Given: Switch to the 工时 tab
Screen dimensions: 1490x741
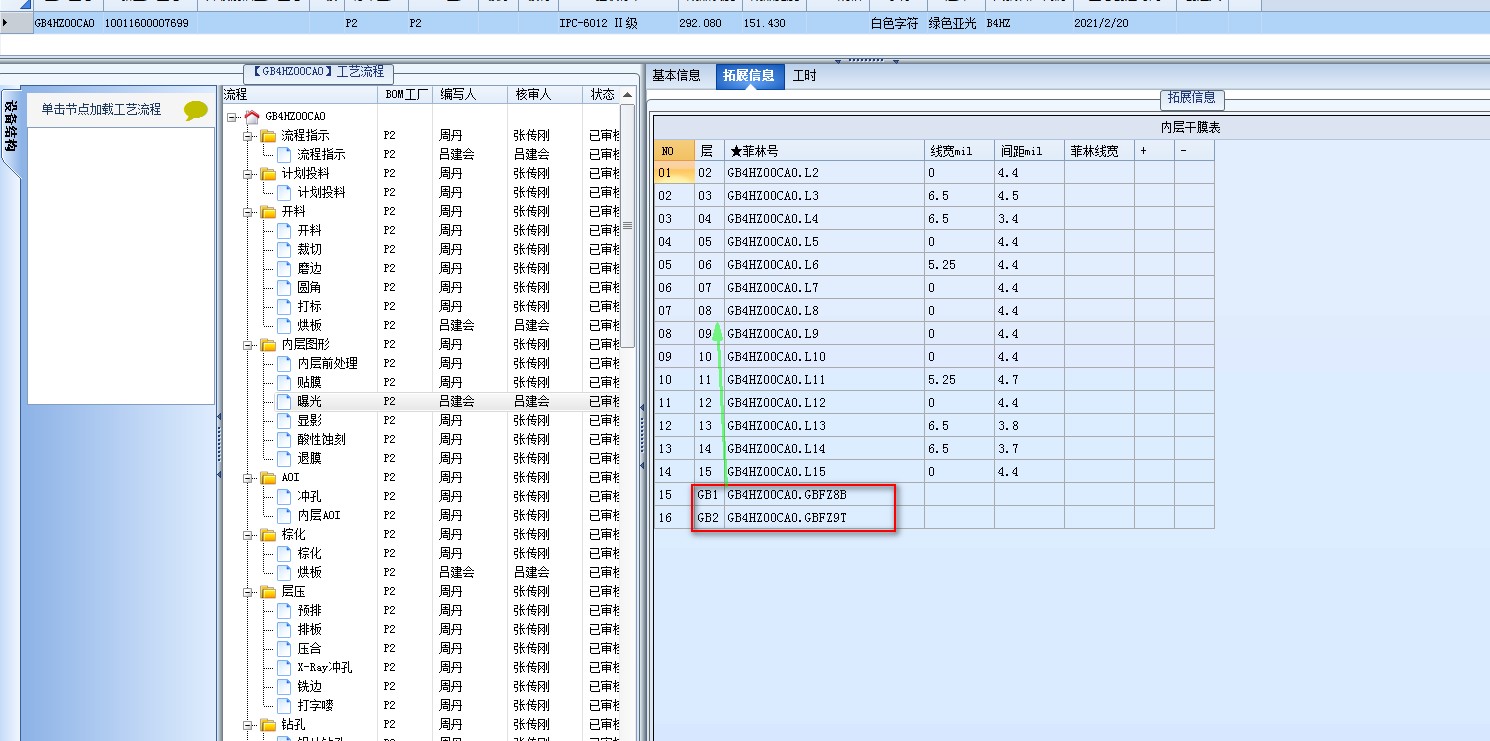Looking at the screenshot, I should click(804, 75).
